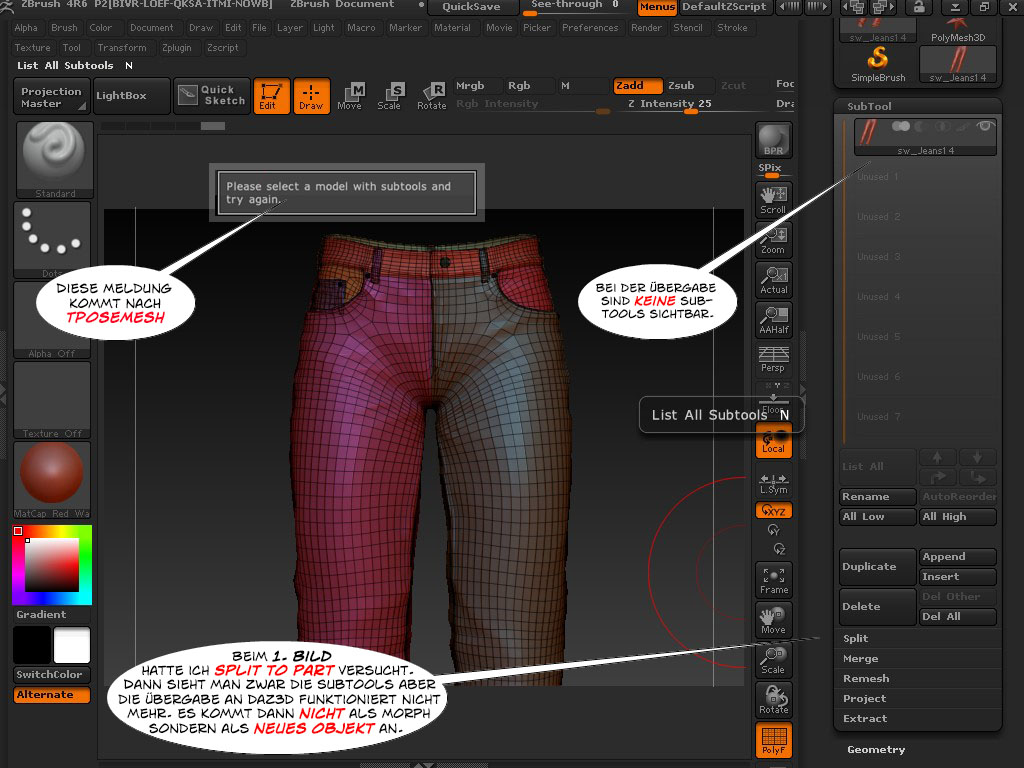This screenshot has height=768, width=1024.
Task: Activate the Rotate tool in top shelf
Action: [432, 96]
